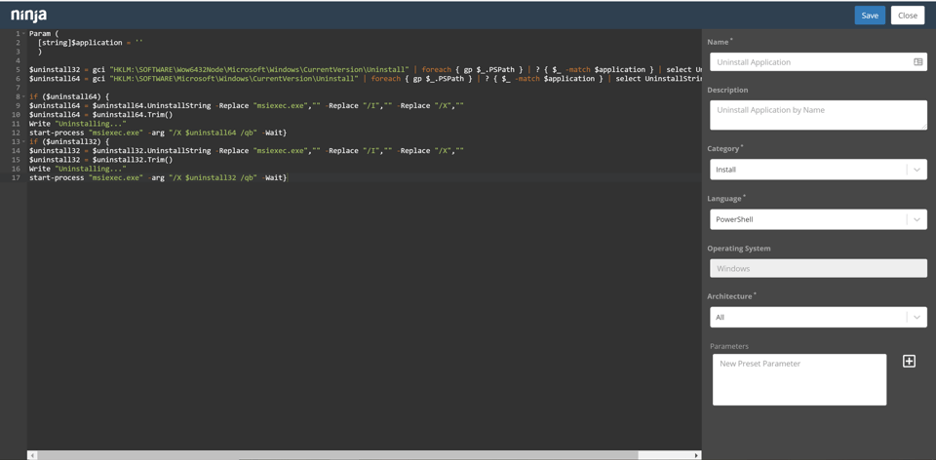
Task: Save the script
Action: 869,15
